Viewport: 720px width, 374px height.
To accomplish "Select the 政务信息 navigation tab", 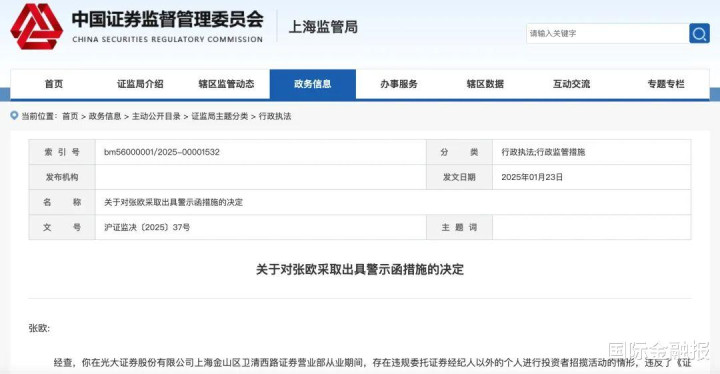I will click(x=313, y=84).
